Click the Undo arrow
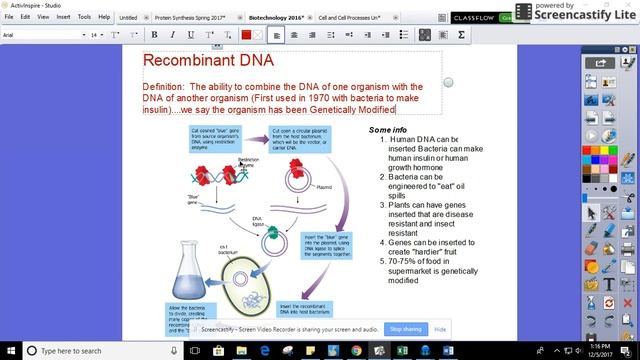The height and width of the screenshot is (360, 640). 591,321
